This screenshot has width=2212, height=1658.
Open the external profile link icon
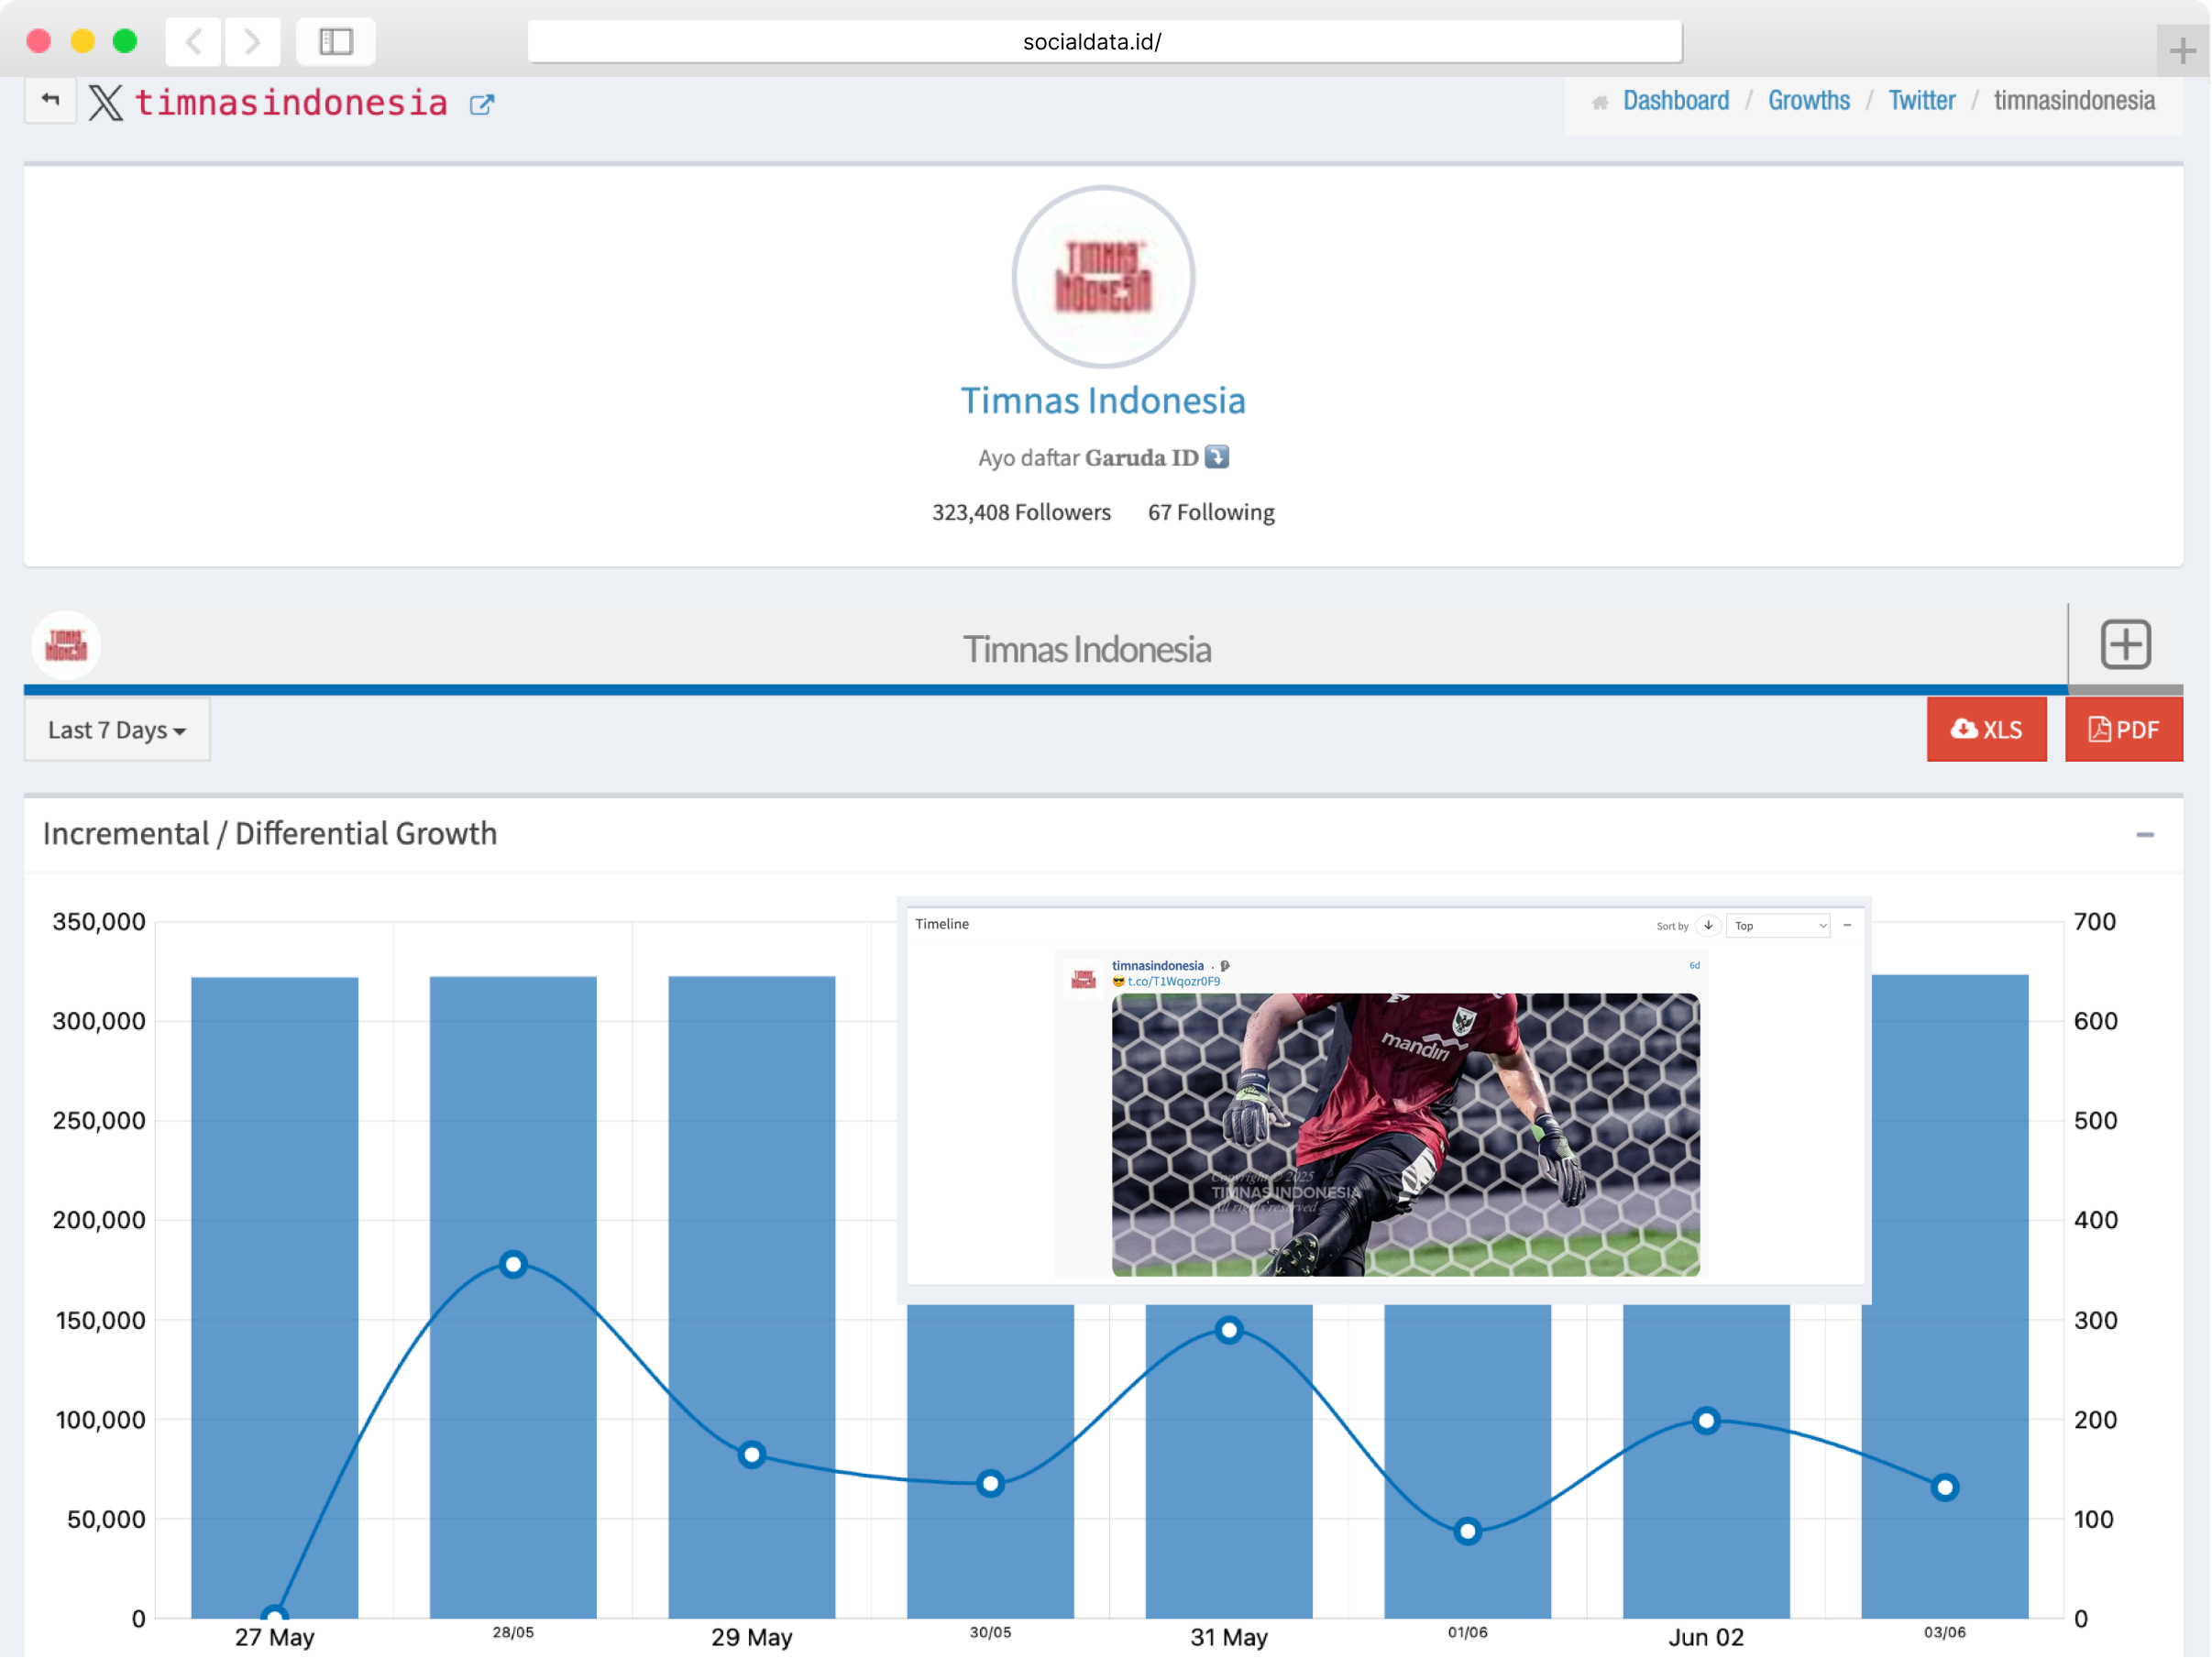point(482,104)
